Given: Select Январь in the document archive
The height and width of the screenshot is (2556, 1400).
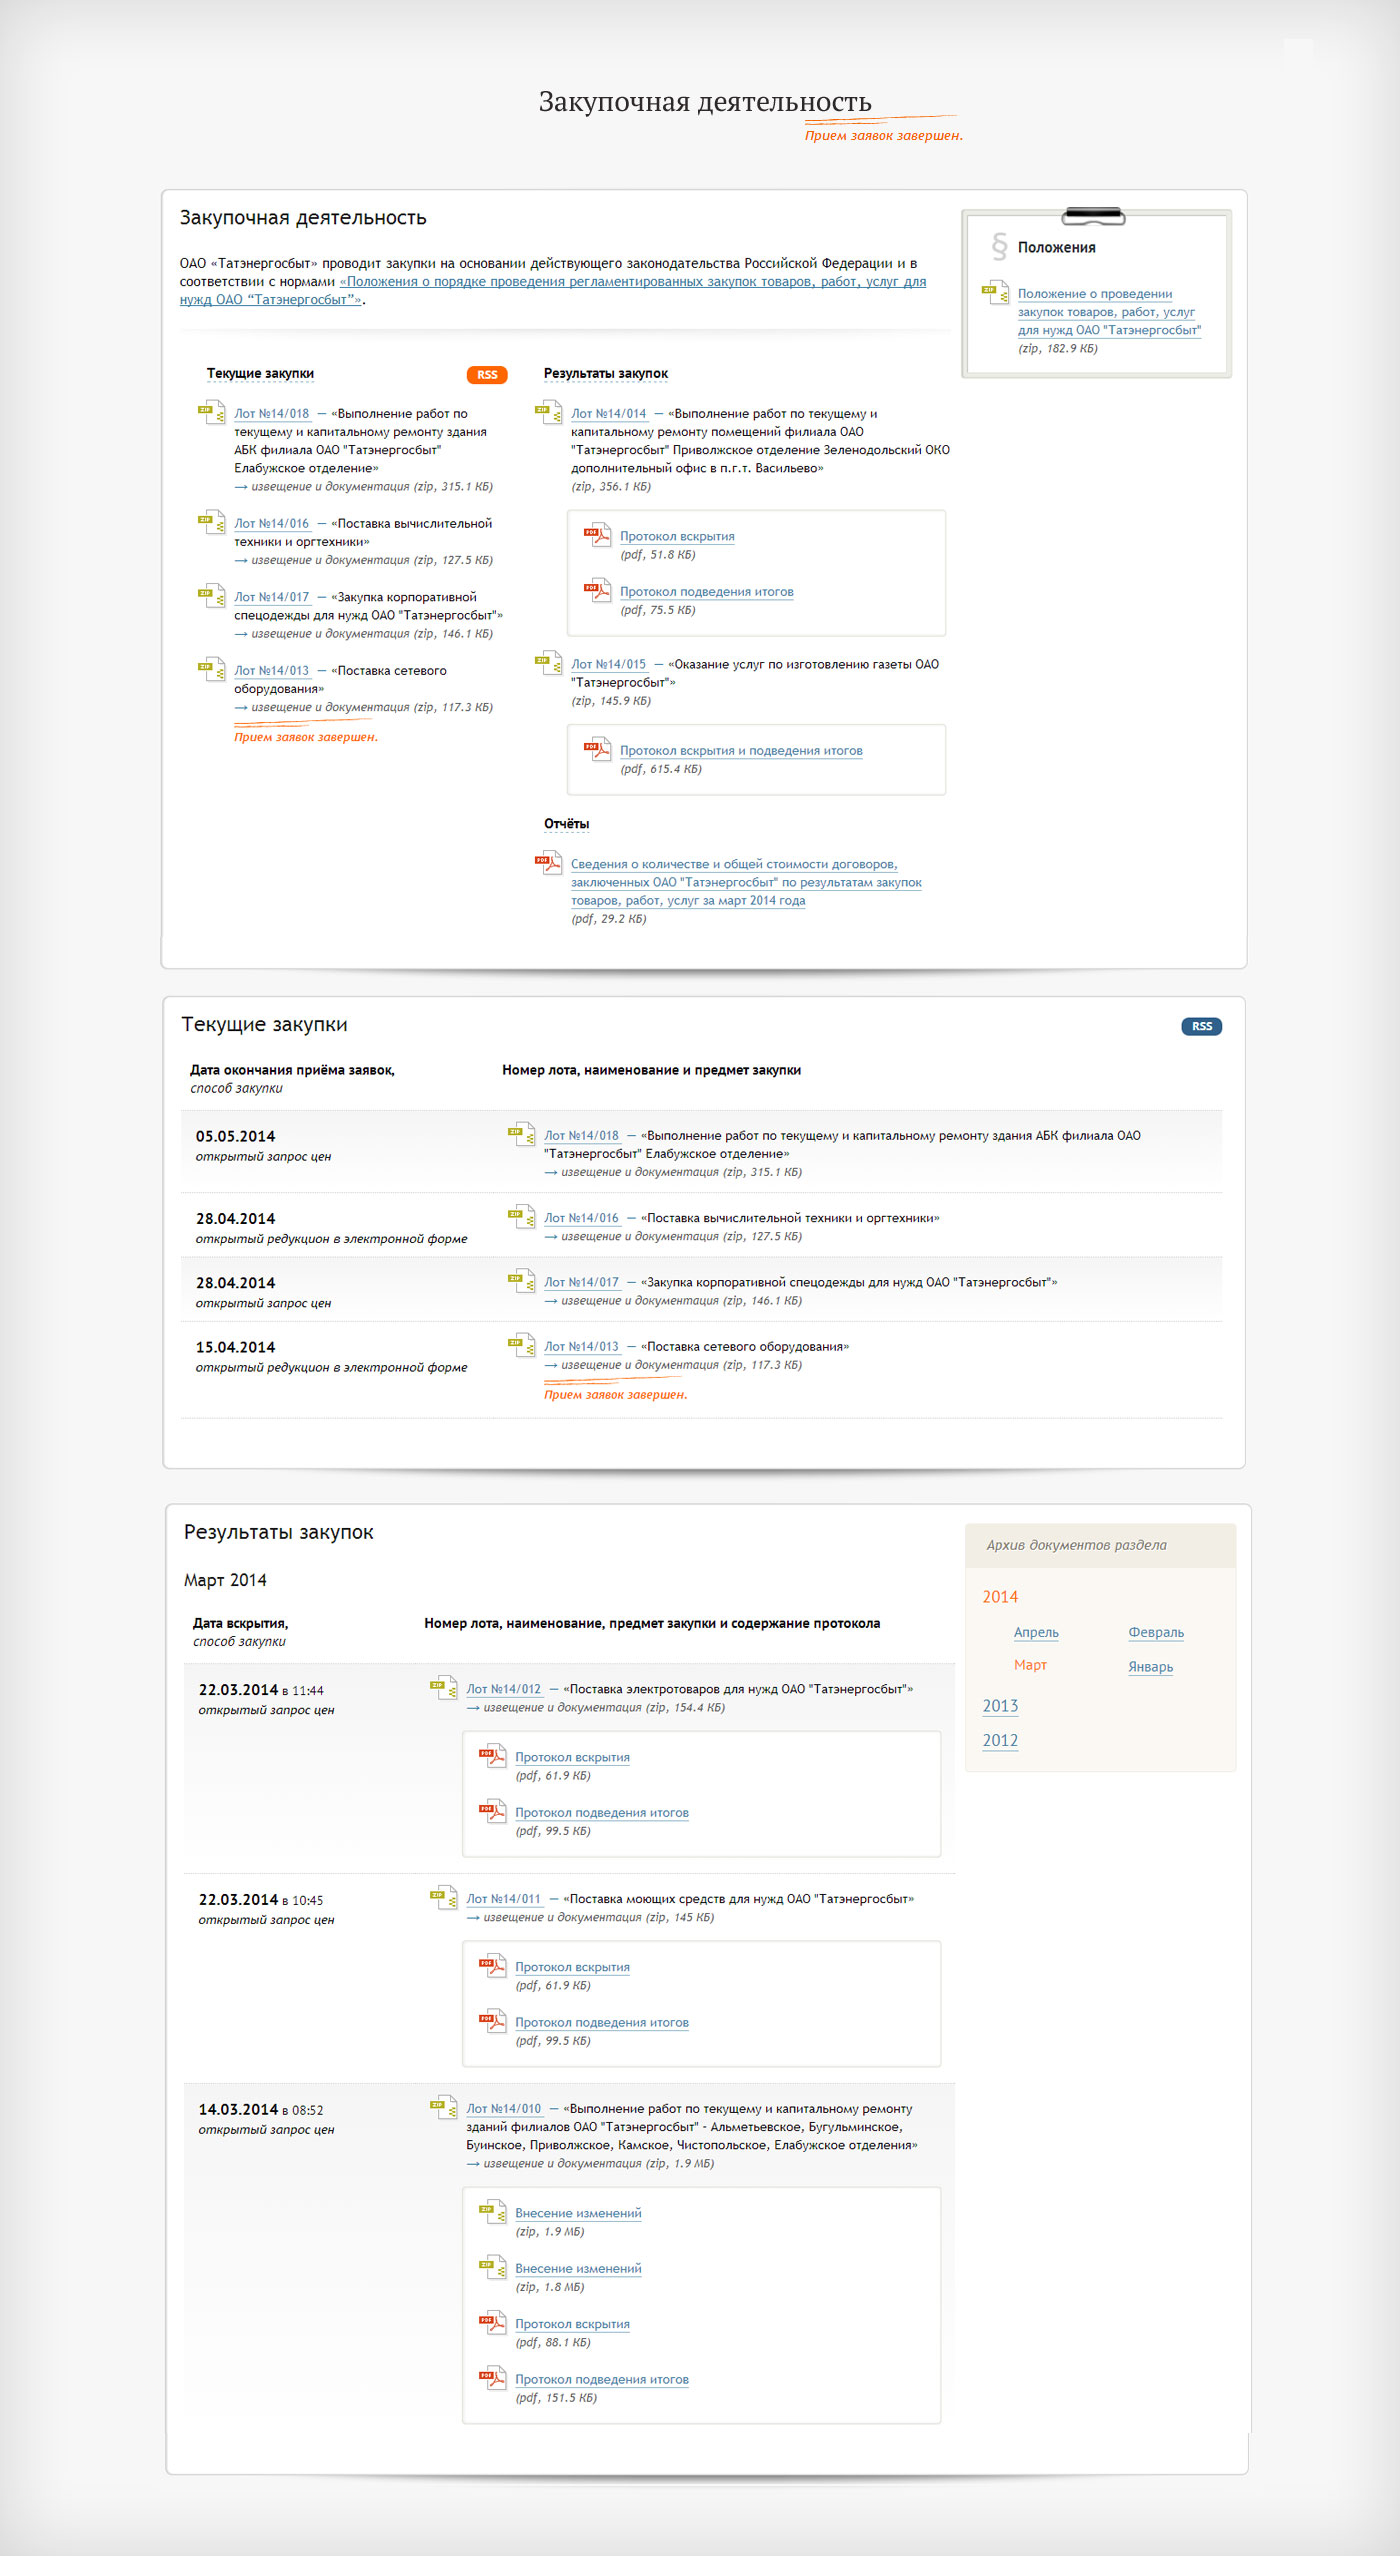Looking at the screenshot, I should coord(1151,1667).
